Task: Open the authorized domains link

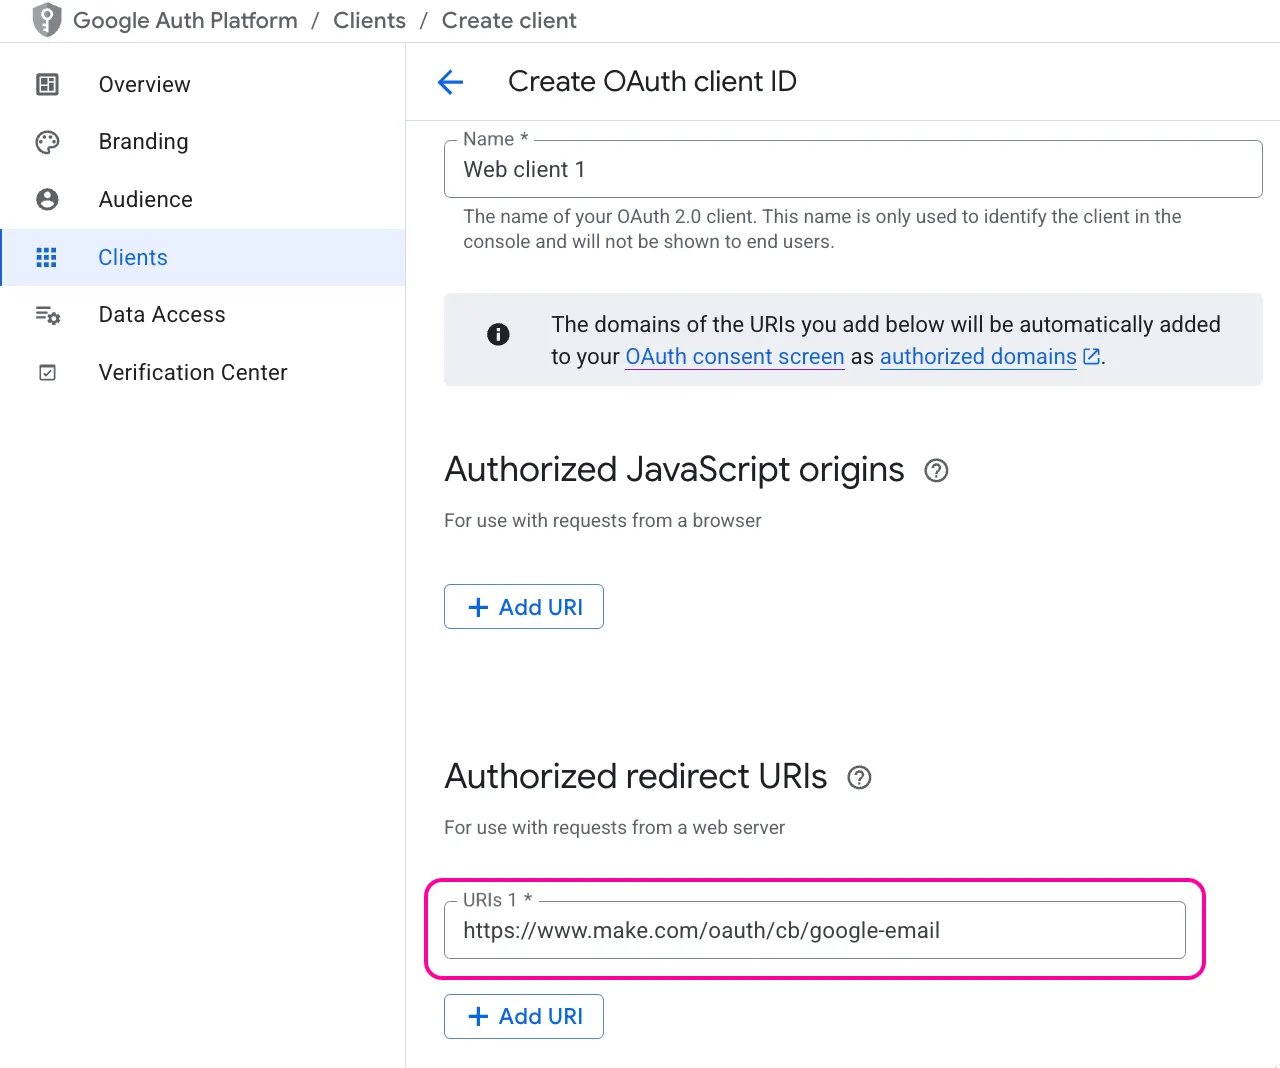Action: coord(978,357)
